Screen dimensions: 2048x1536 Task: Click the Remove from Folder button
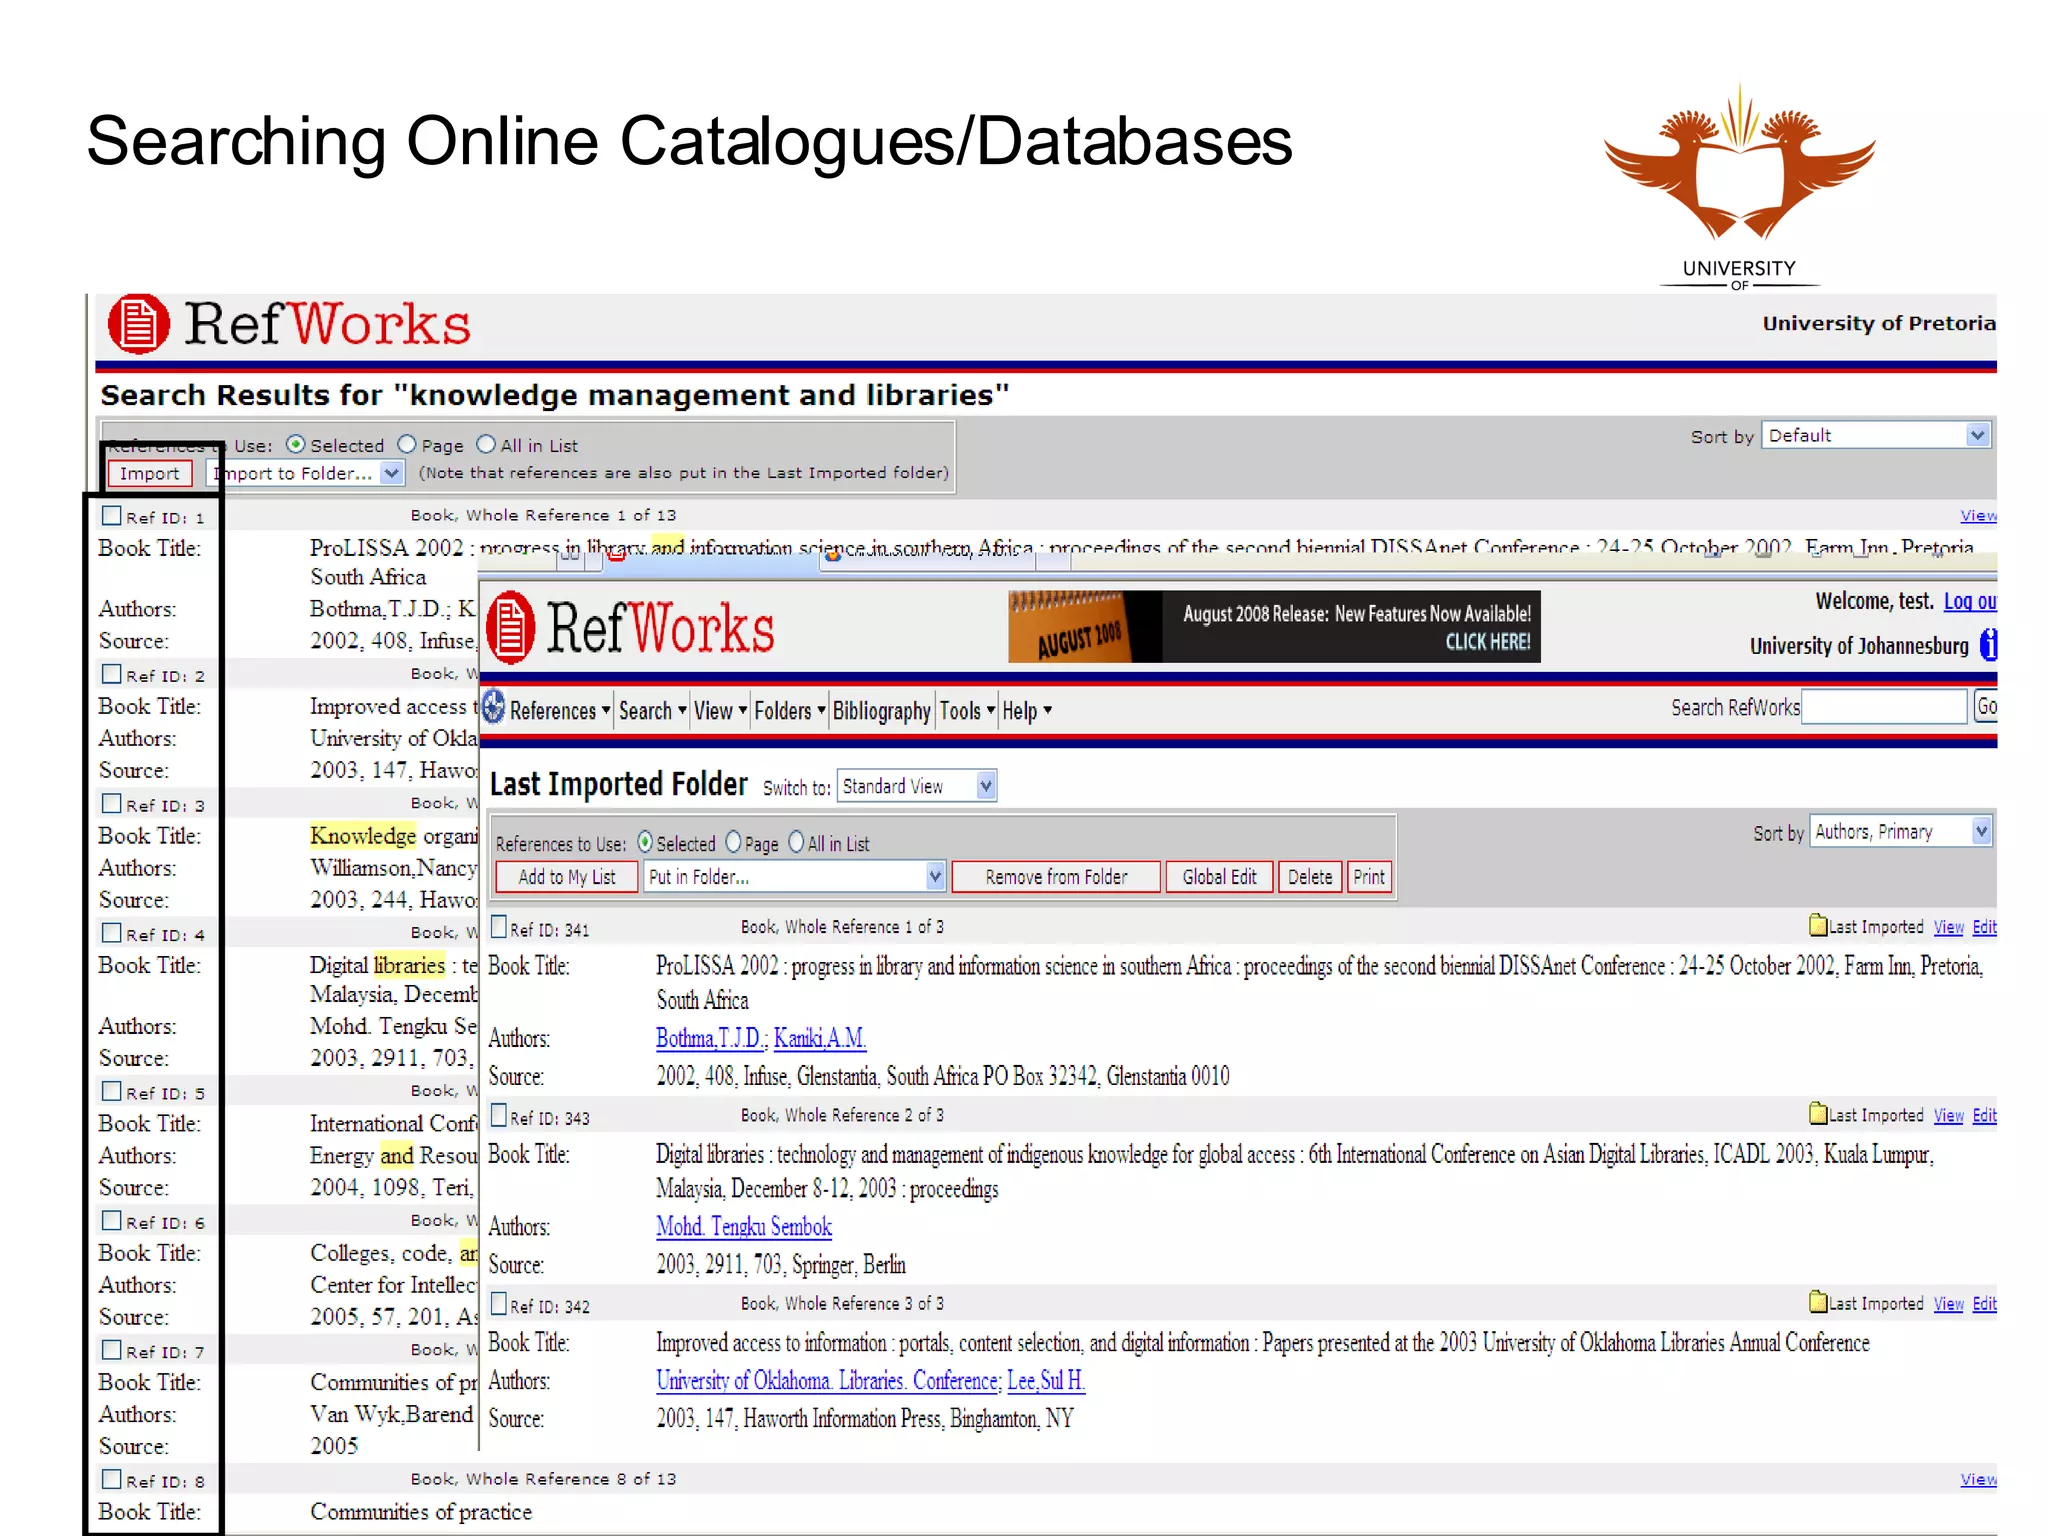coord(1056,877)
